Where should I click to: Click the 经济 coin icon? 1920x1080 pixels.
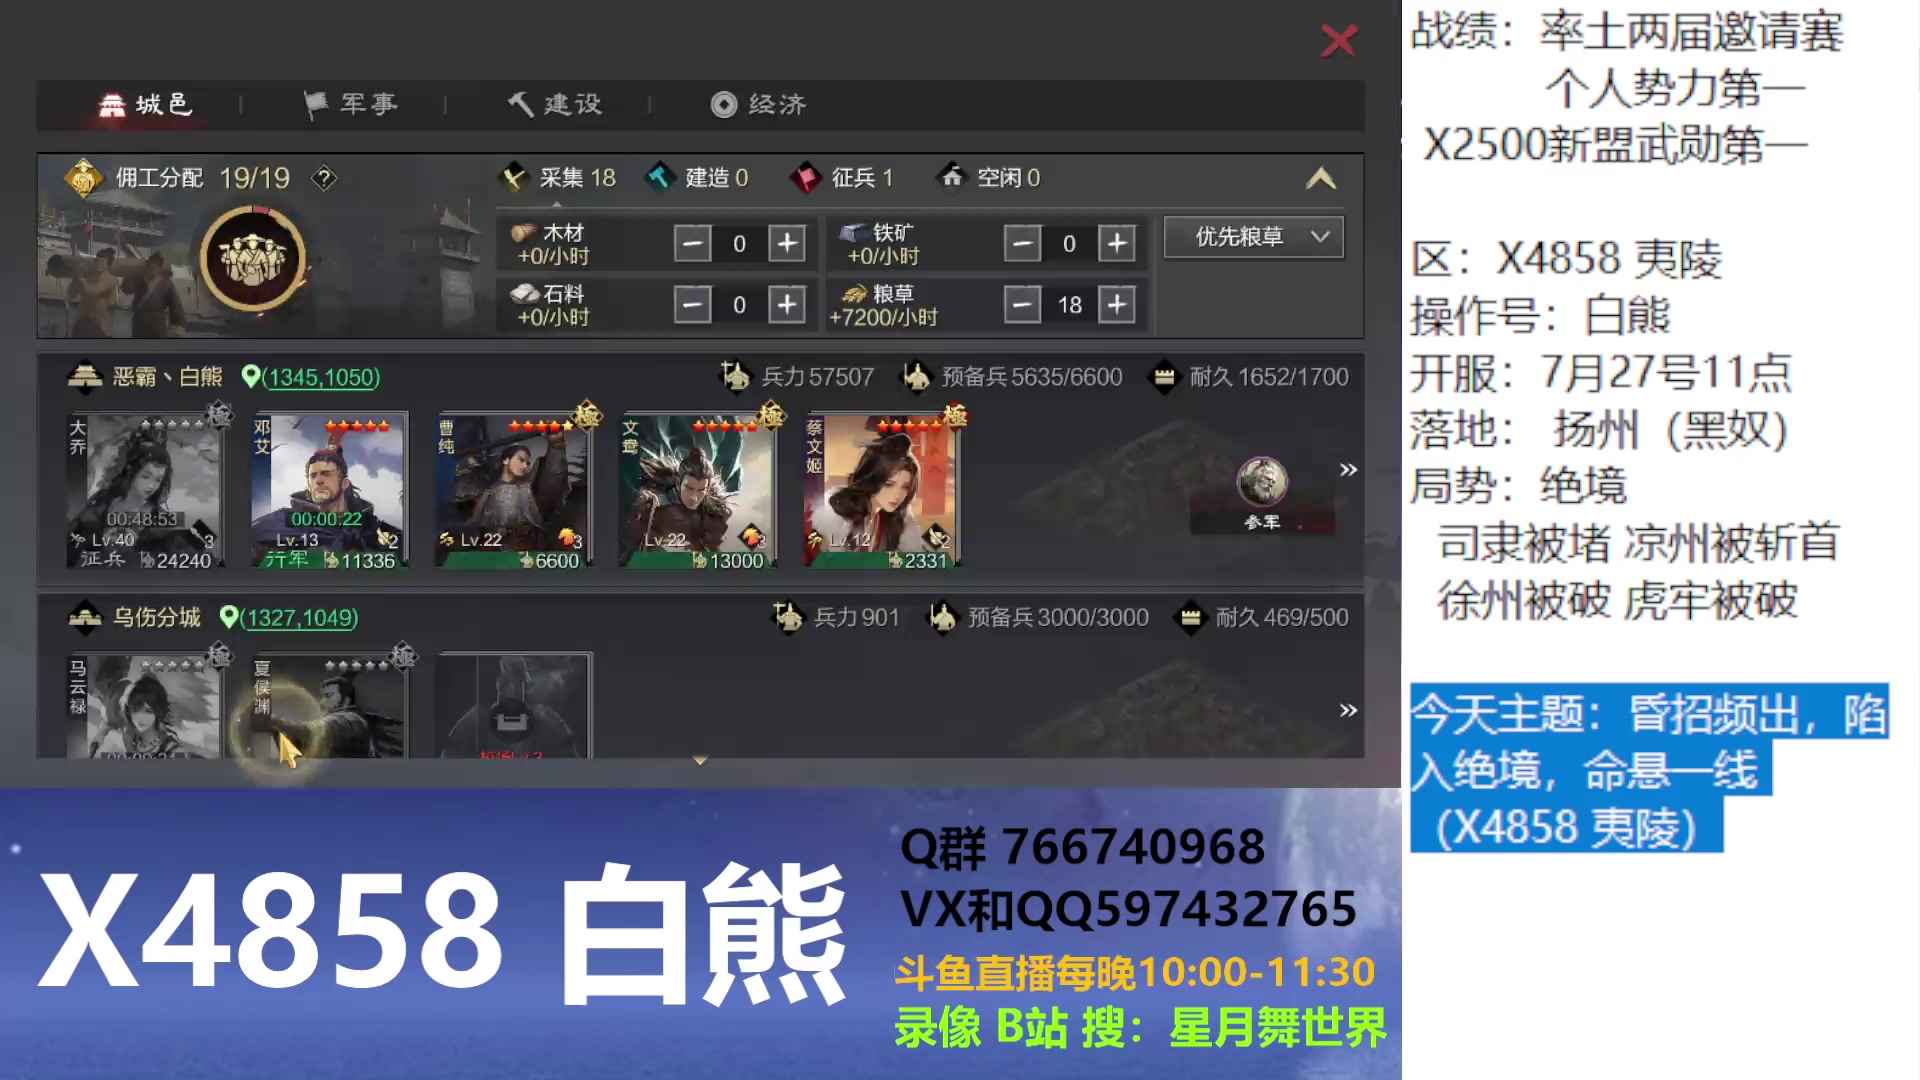[724, 104]
